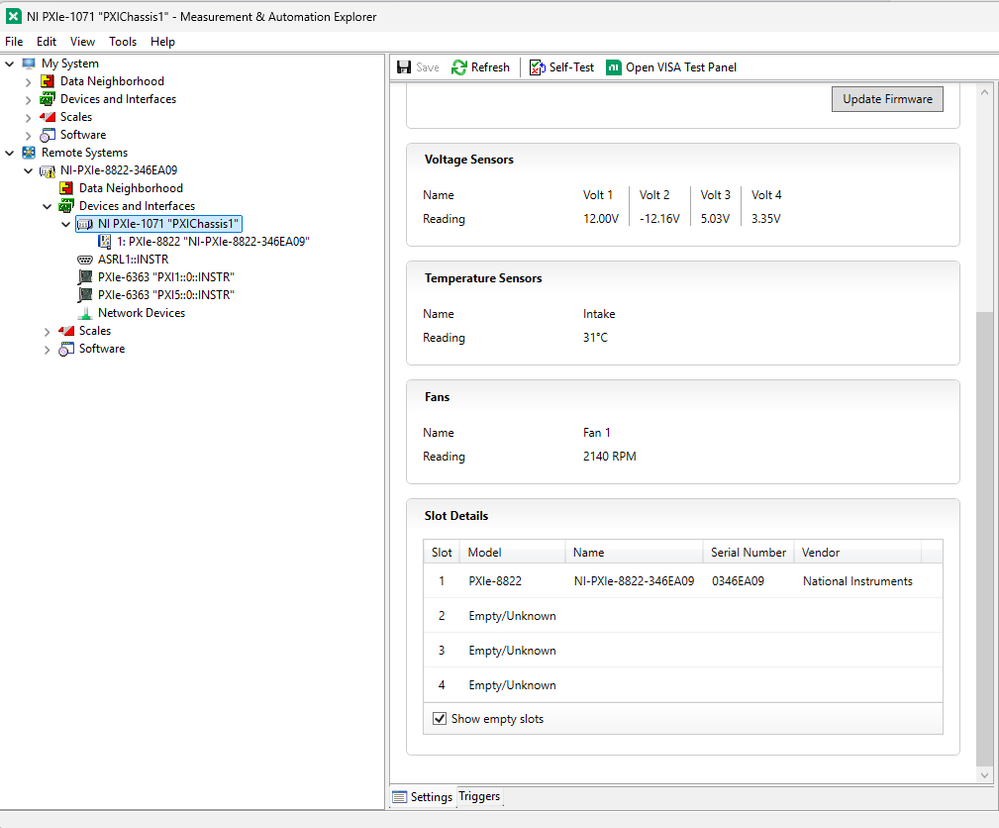The image size is (999, 828).
Task: Uncheck the Show empty slots checkbox
Action: (x=440, y=719)
